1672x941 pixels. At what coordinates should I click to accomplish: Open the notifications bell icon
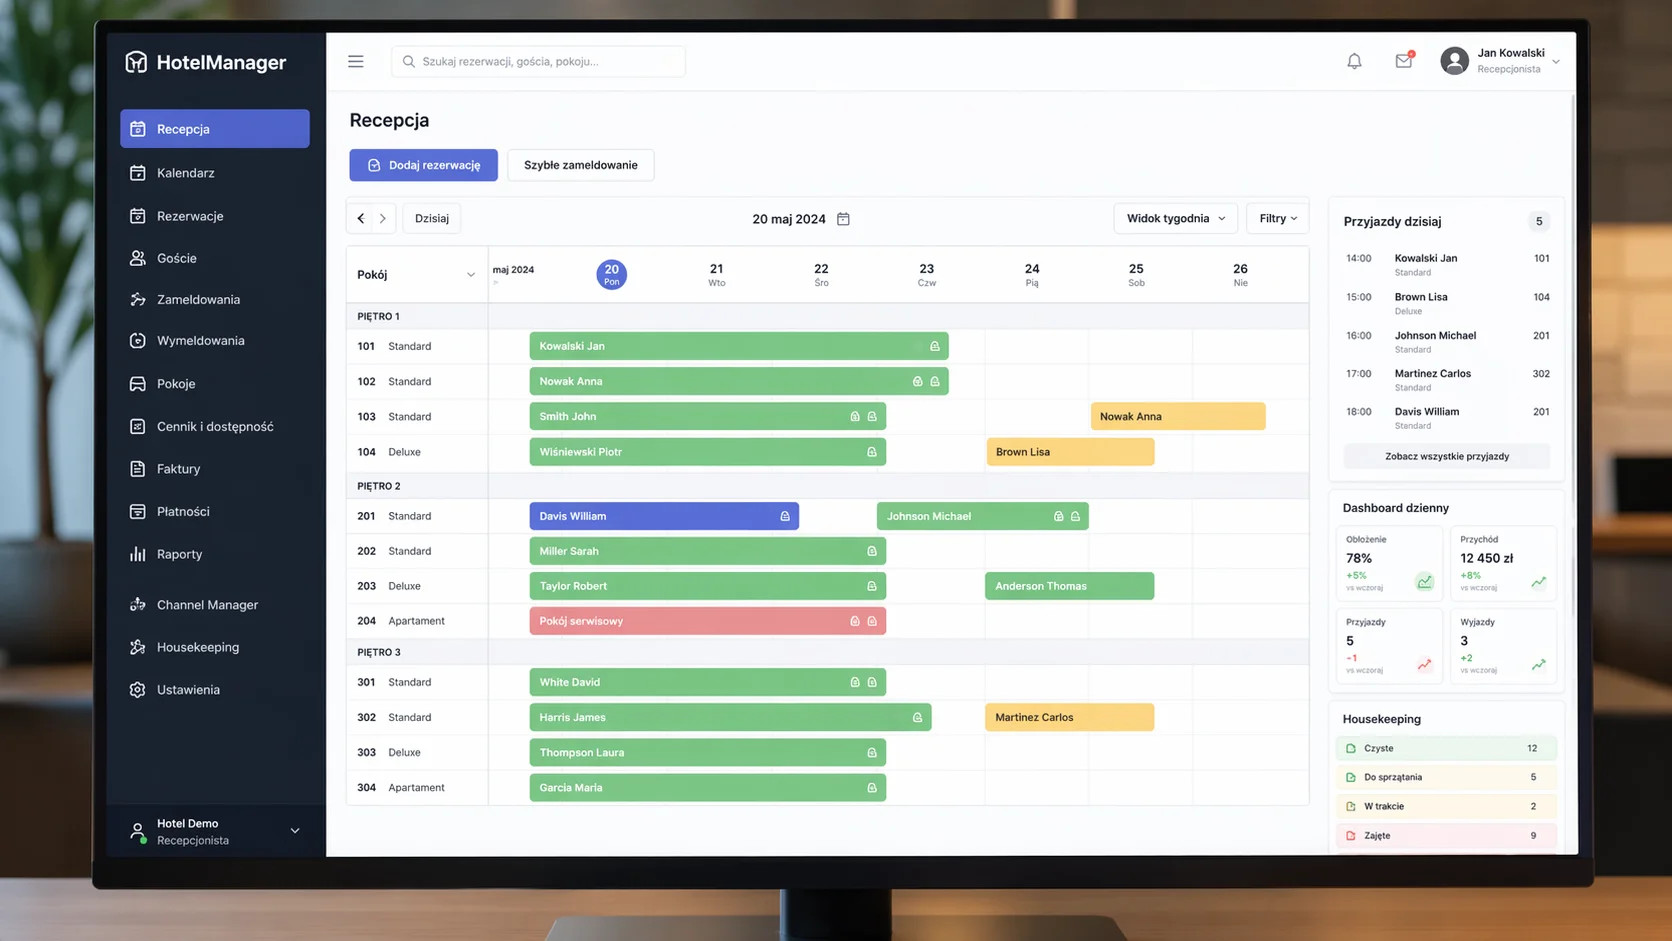(1354, 61)
